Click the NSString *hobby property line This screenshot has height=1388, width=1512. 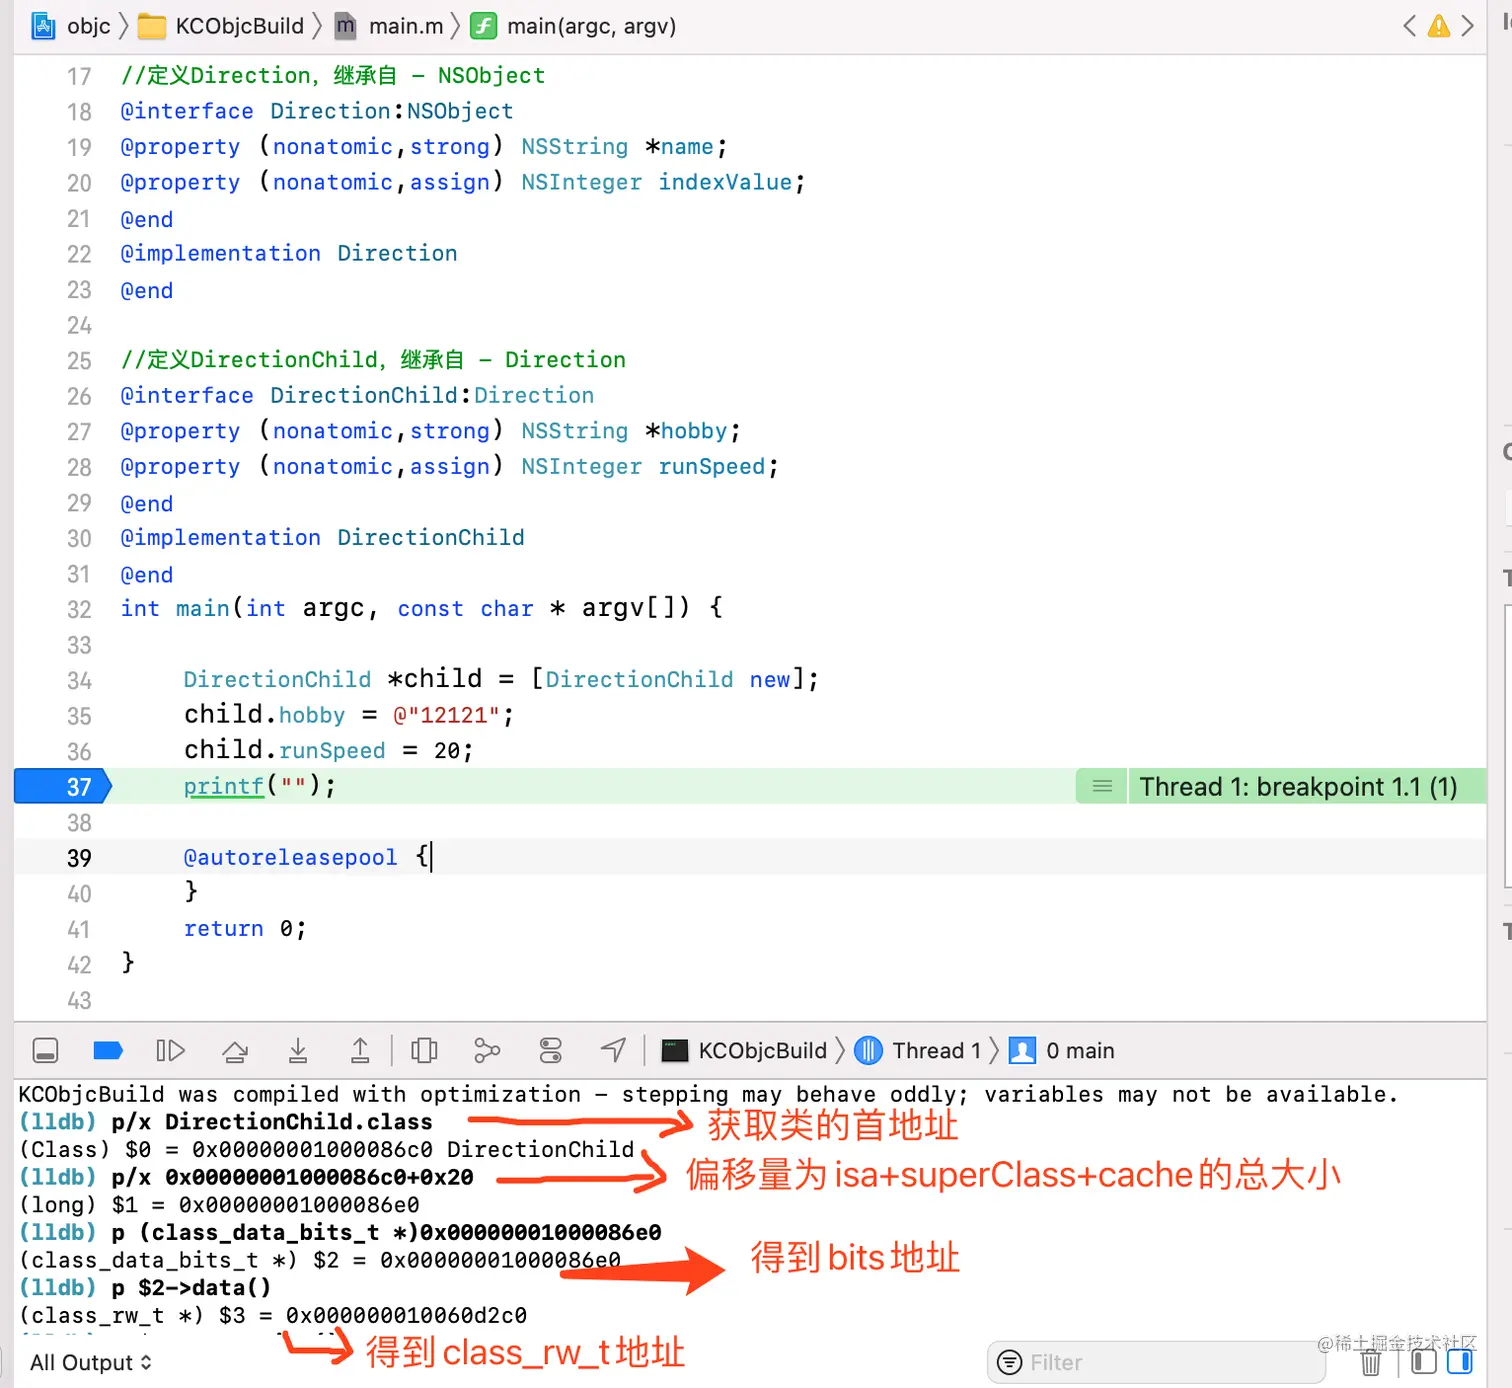click(x=430, y=431)
